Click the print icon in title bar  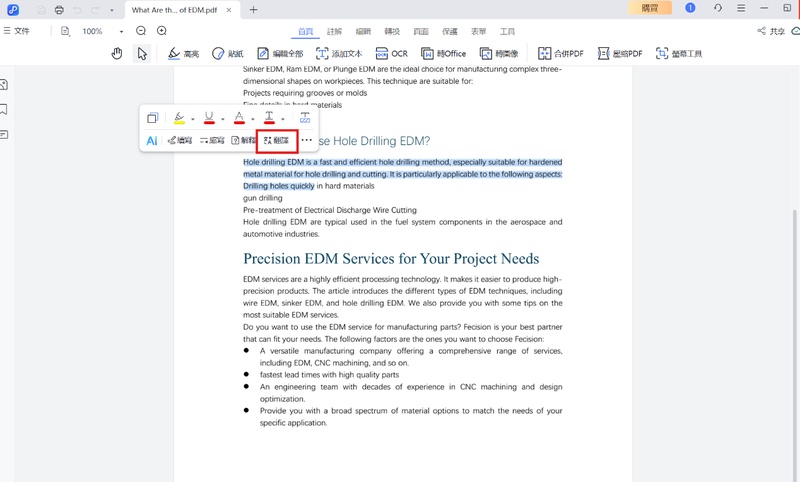(x=59, y=9)
